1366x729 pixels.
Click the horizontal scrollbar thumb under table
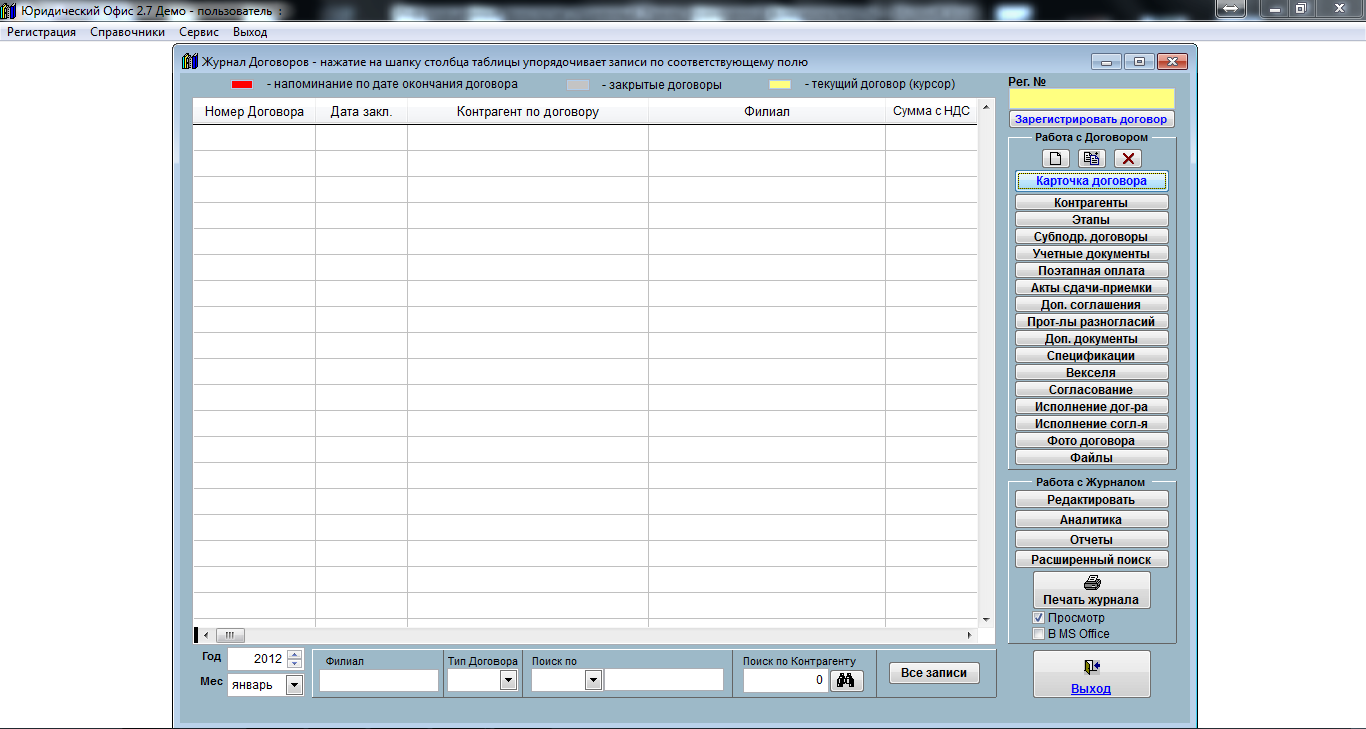coord(230,635)
